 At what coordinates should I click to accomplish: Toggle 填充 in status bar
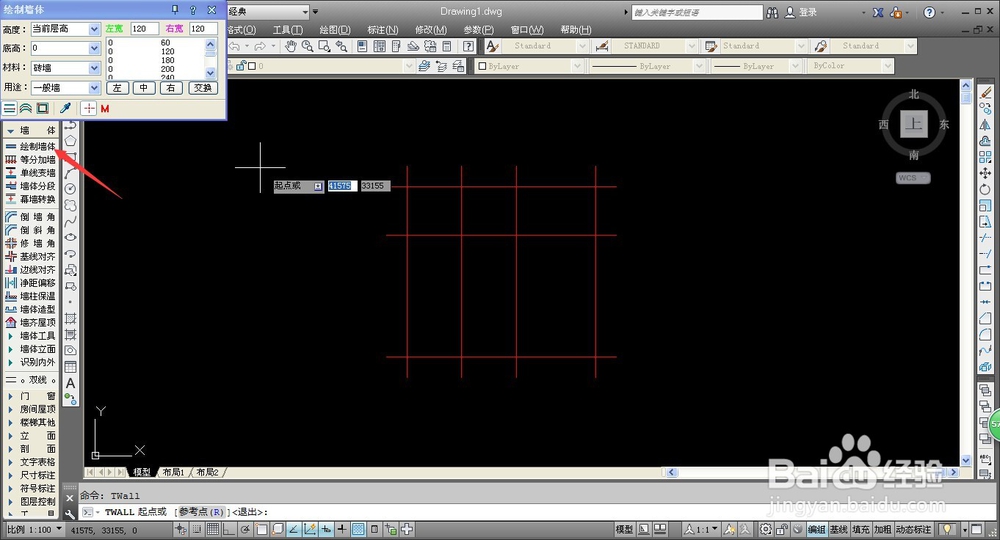click(861, 529)
